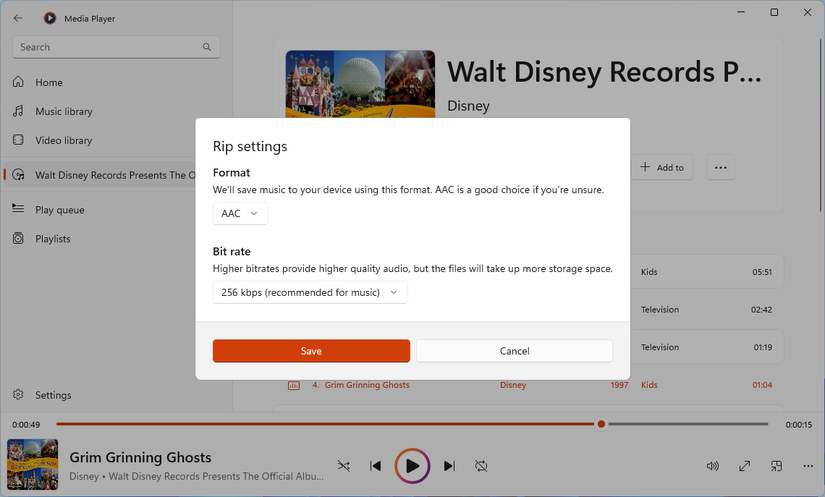Click the Grim Grinning Ghosts now playing title
This screenshot has width=825, height=497.
(140, 458)
